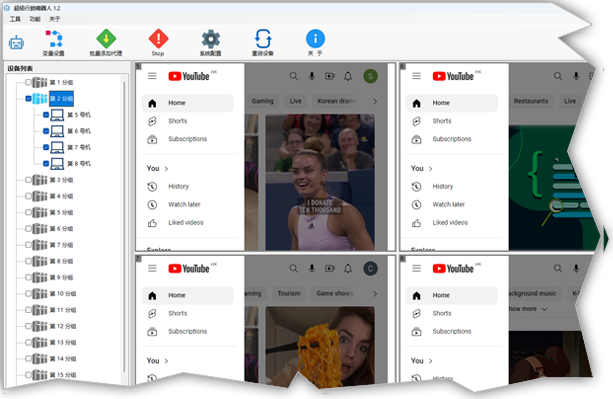Open the 工具 menu
The width and height of the screenshot is (613, 399).
point(15,19)
